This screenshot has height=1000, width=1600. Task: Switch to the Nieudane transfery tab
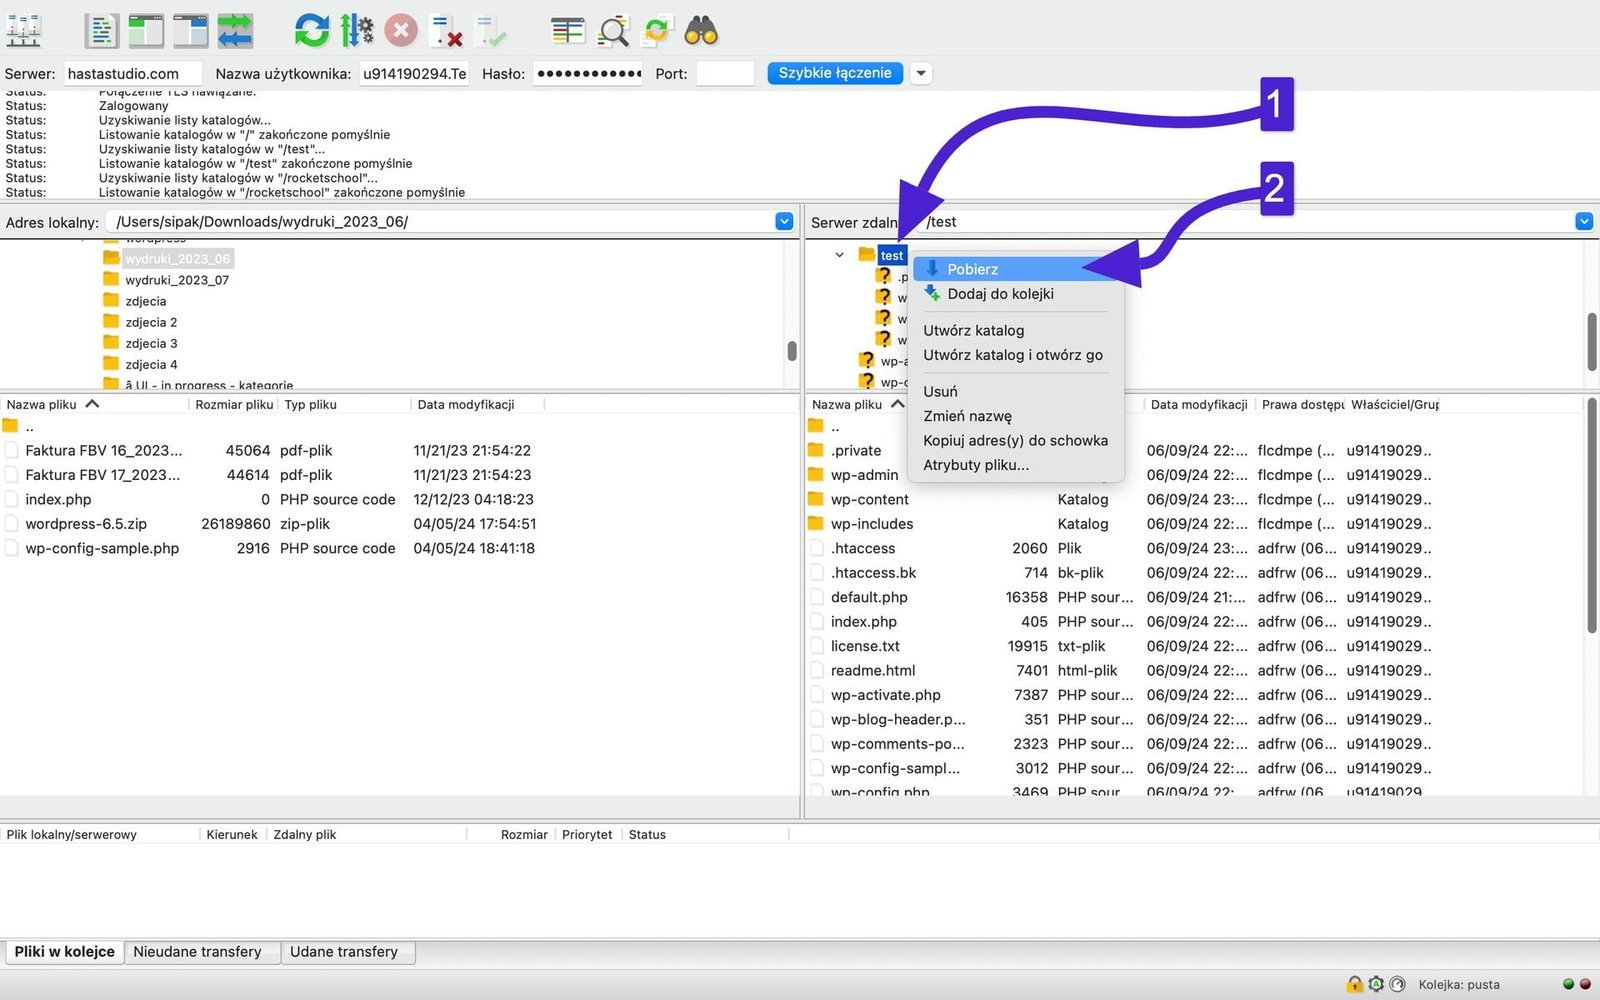[197, 952]
